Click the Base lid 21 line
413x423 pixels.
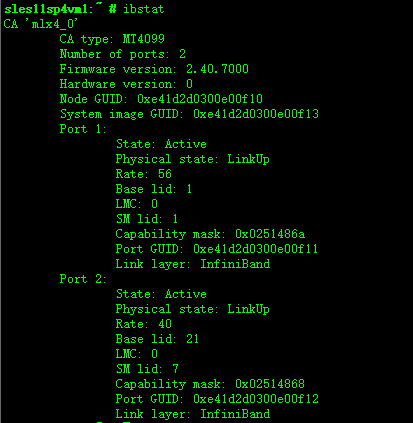click(x=157, y=339)
